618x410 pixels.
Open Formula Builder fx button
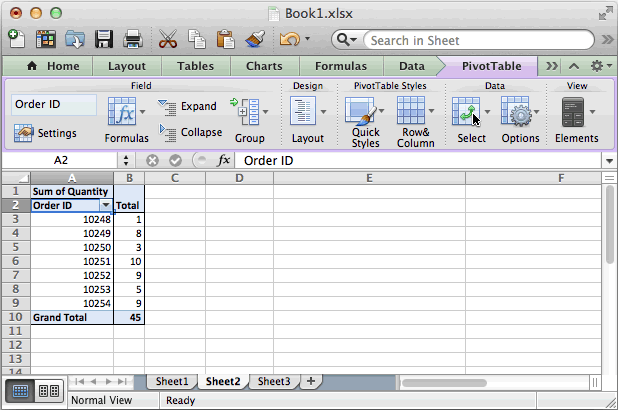[223, 160]
